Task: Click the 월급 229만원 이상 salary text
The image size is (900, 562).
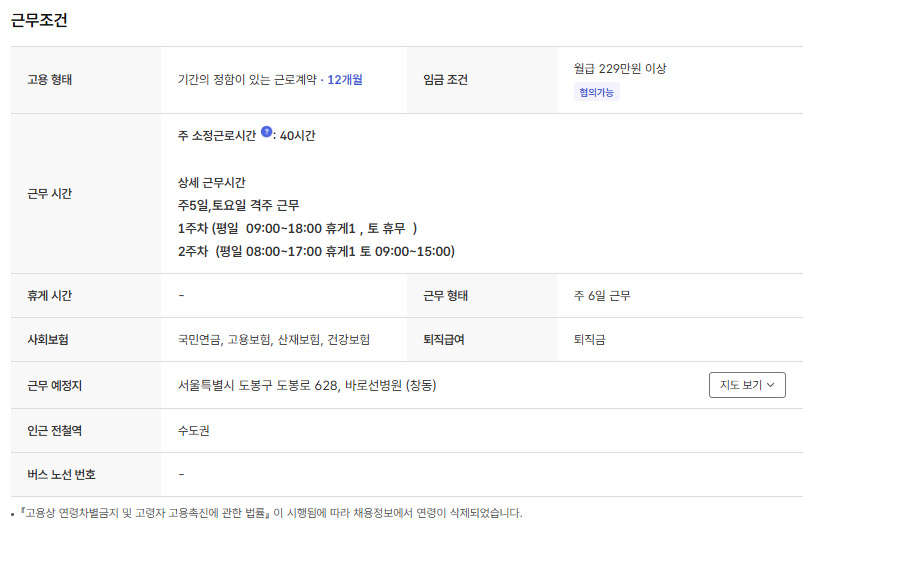Action: [x=620, y=68]
